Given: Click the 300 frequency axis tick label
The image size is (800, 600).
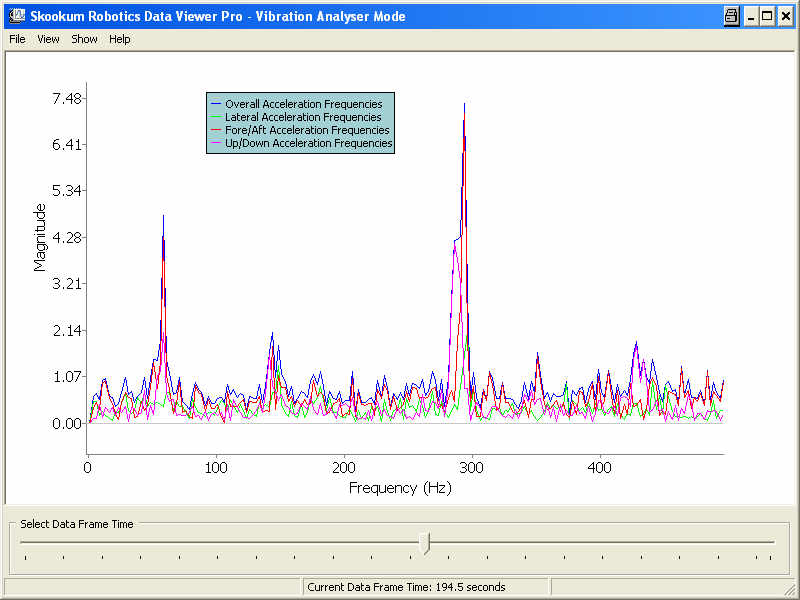Looking at the screenshot, I should [x=471, y=467].
